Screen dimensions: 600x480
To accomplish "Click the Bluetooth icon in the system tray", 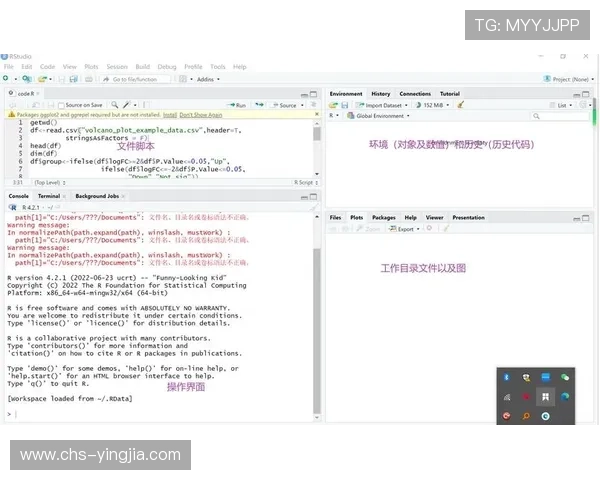I will point(508,378).
